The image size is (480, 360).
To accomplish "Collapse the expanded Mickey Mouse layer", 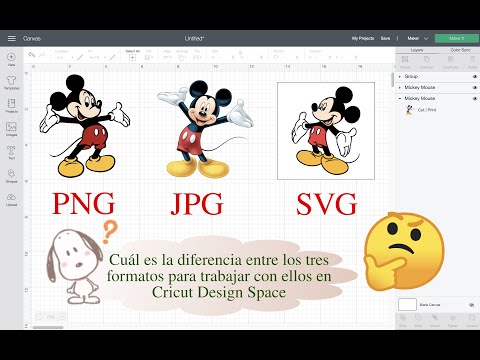I will [x=400, y=99].
